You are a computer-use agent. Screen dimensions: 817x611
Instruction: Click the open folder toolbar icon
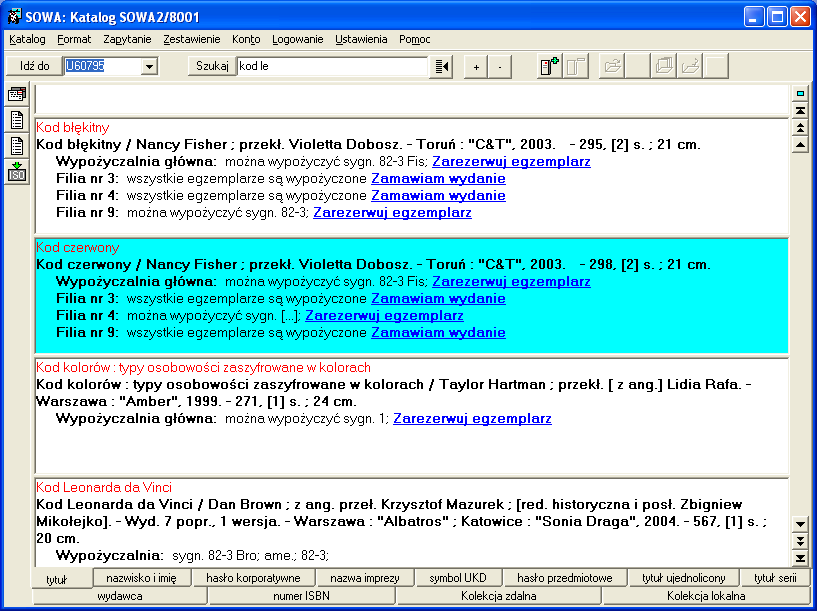(x=612, y=66)
